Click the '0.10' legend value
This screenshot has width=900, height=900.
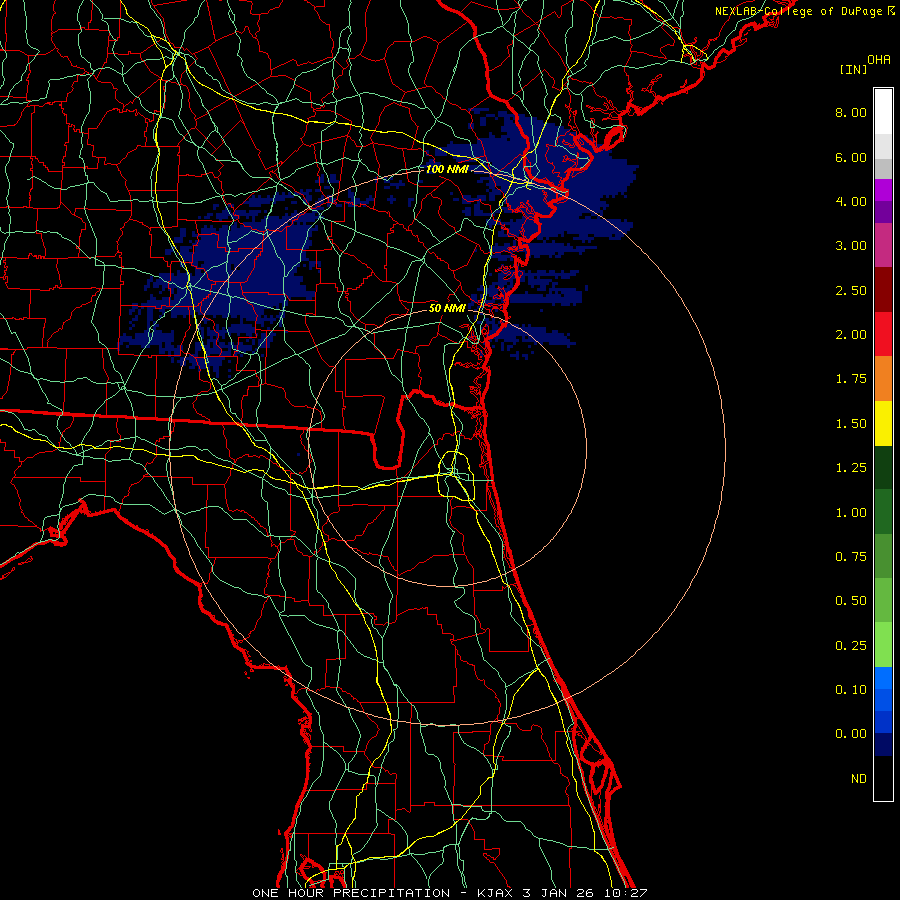point(851,690)
